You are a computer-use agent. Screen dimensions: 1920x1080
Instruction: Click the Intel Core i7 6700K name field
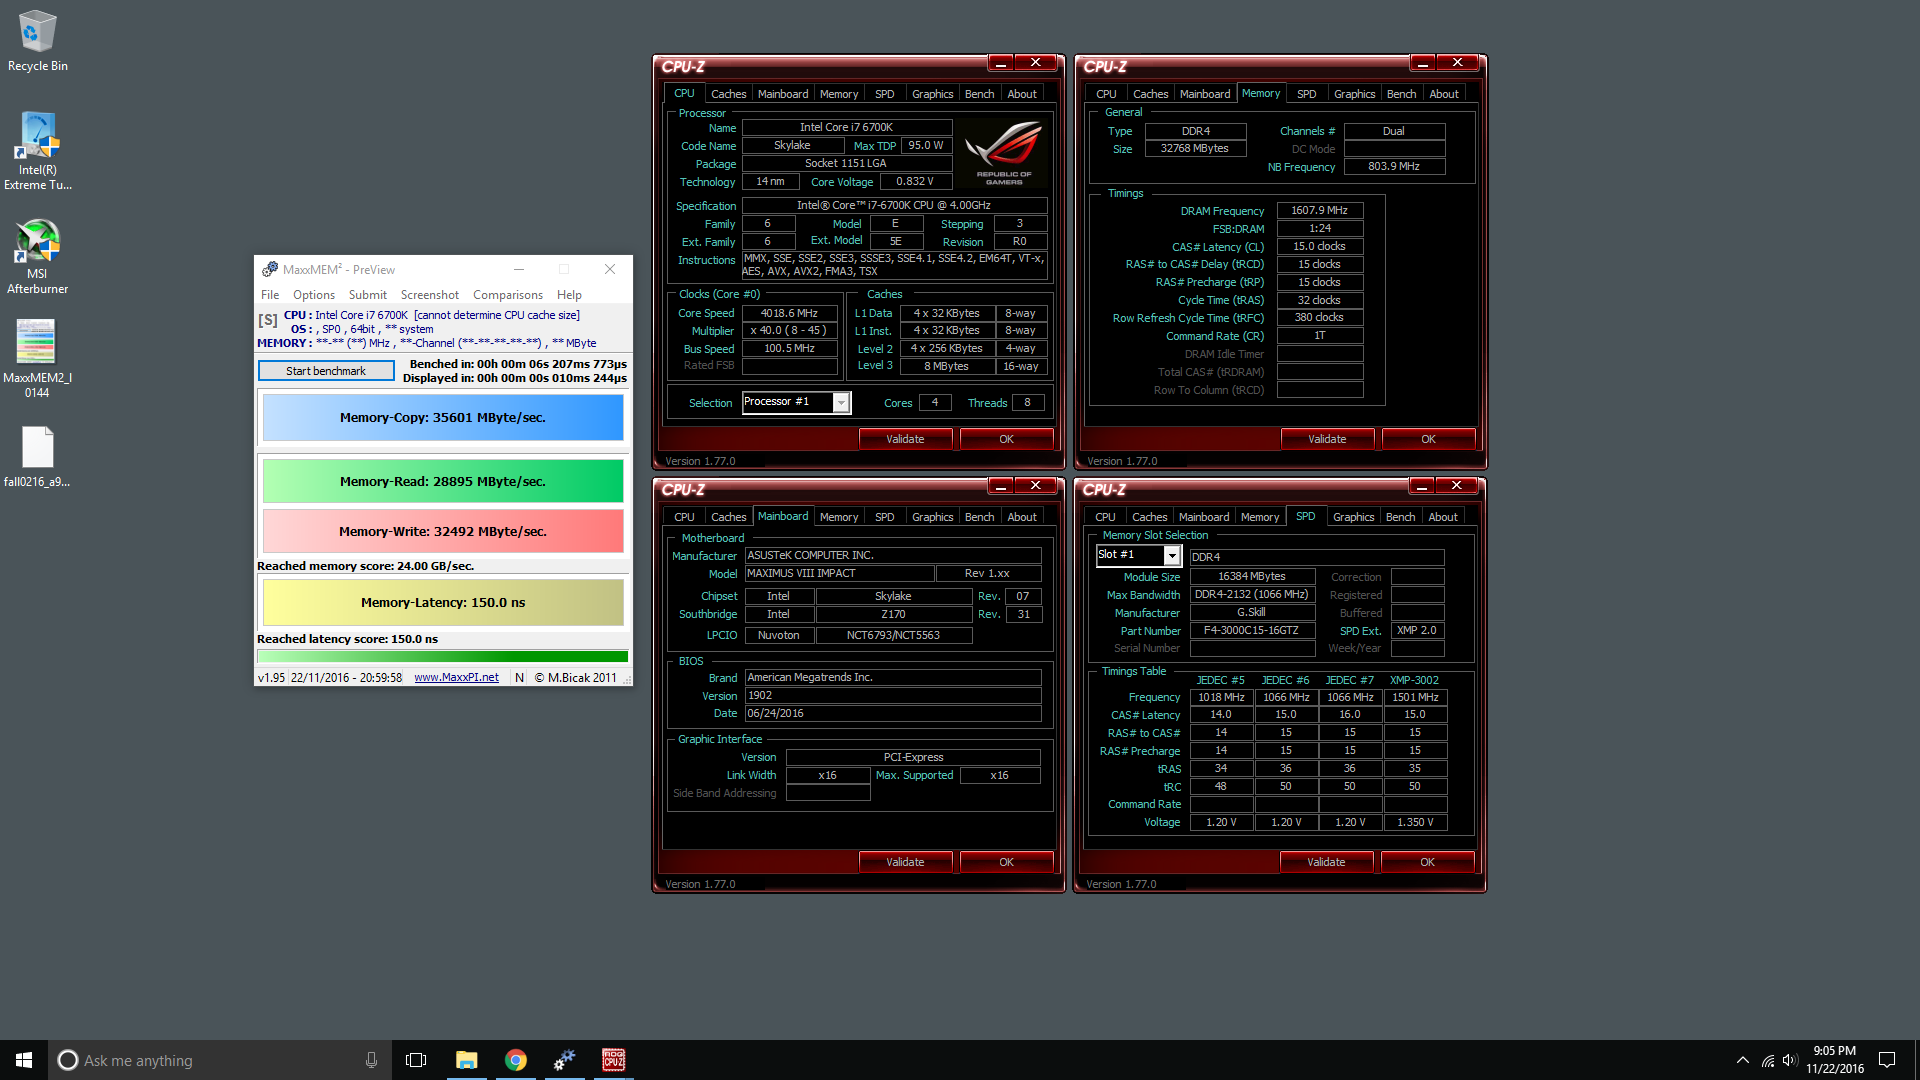tap(846, 127)
